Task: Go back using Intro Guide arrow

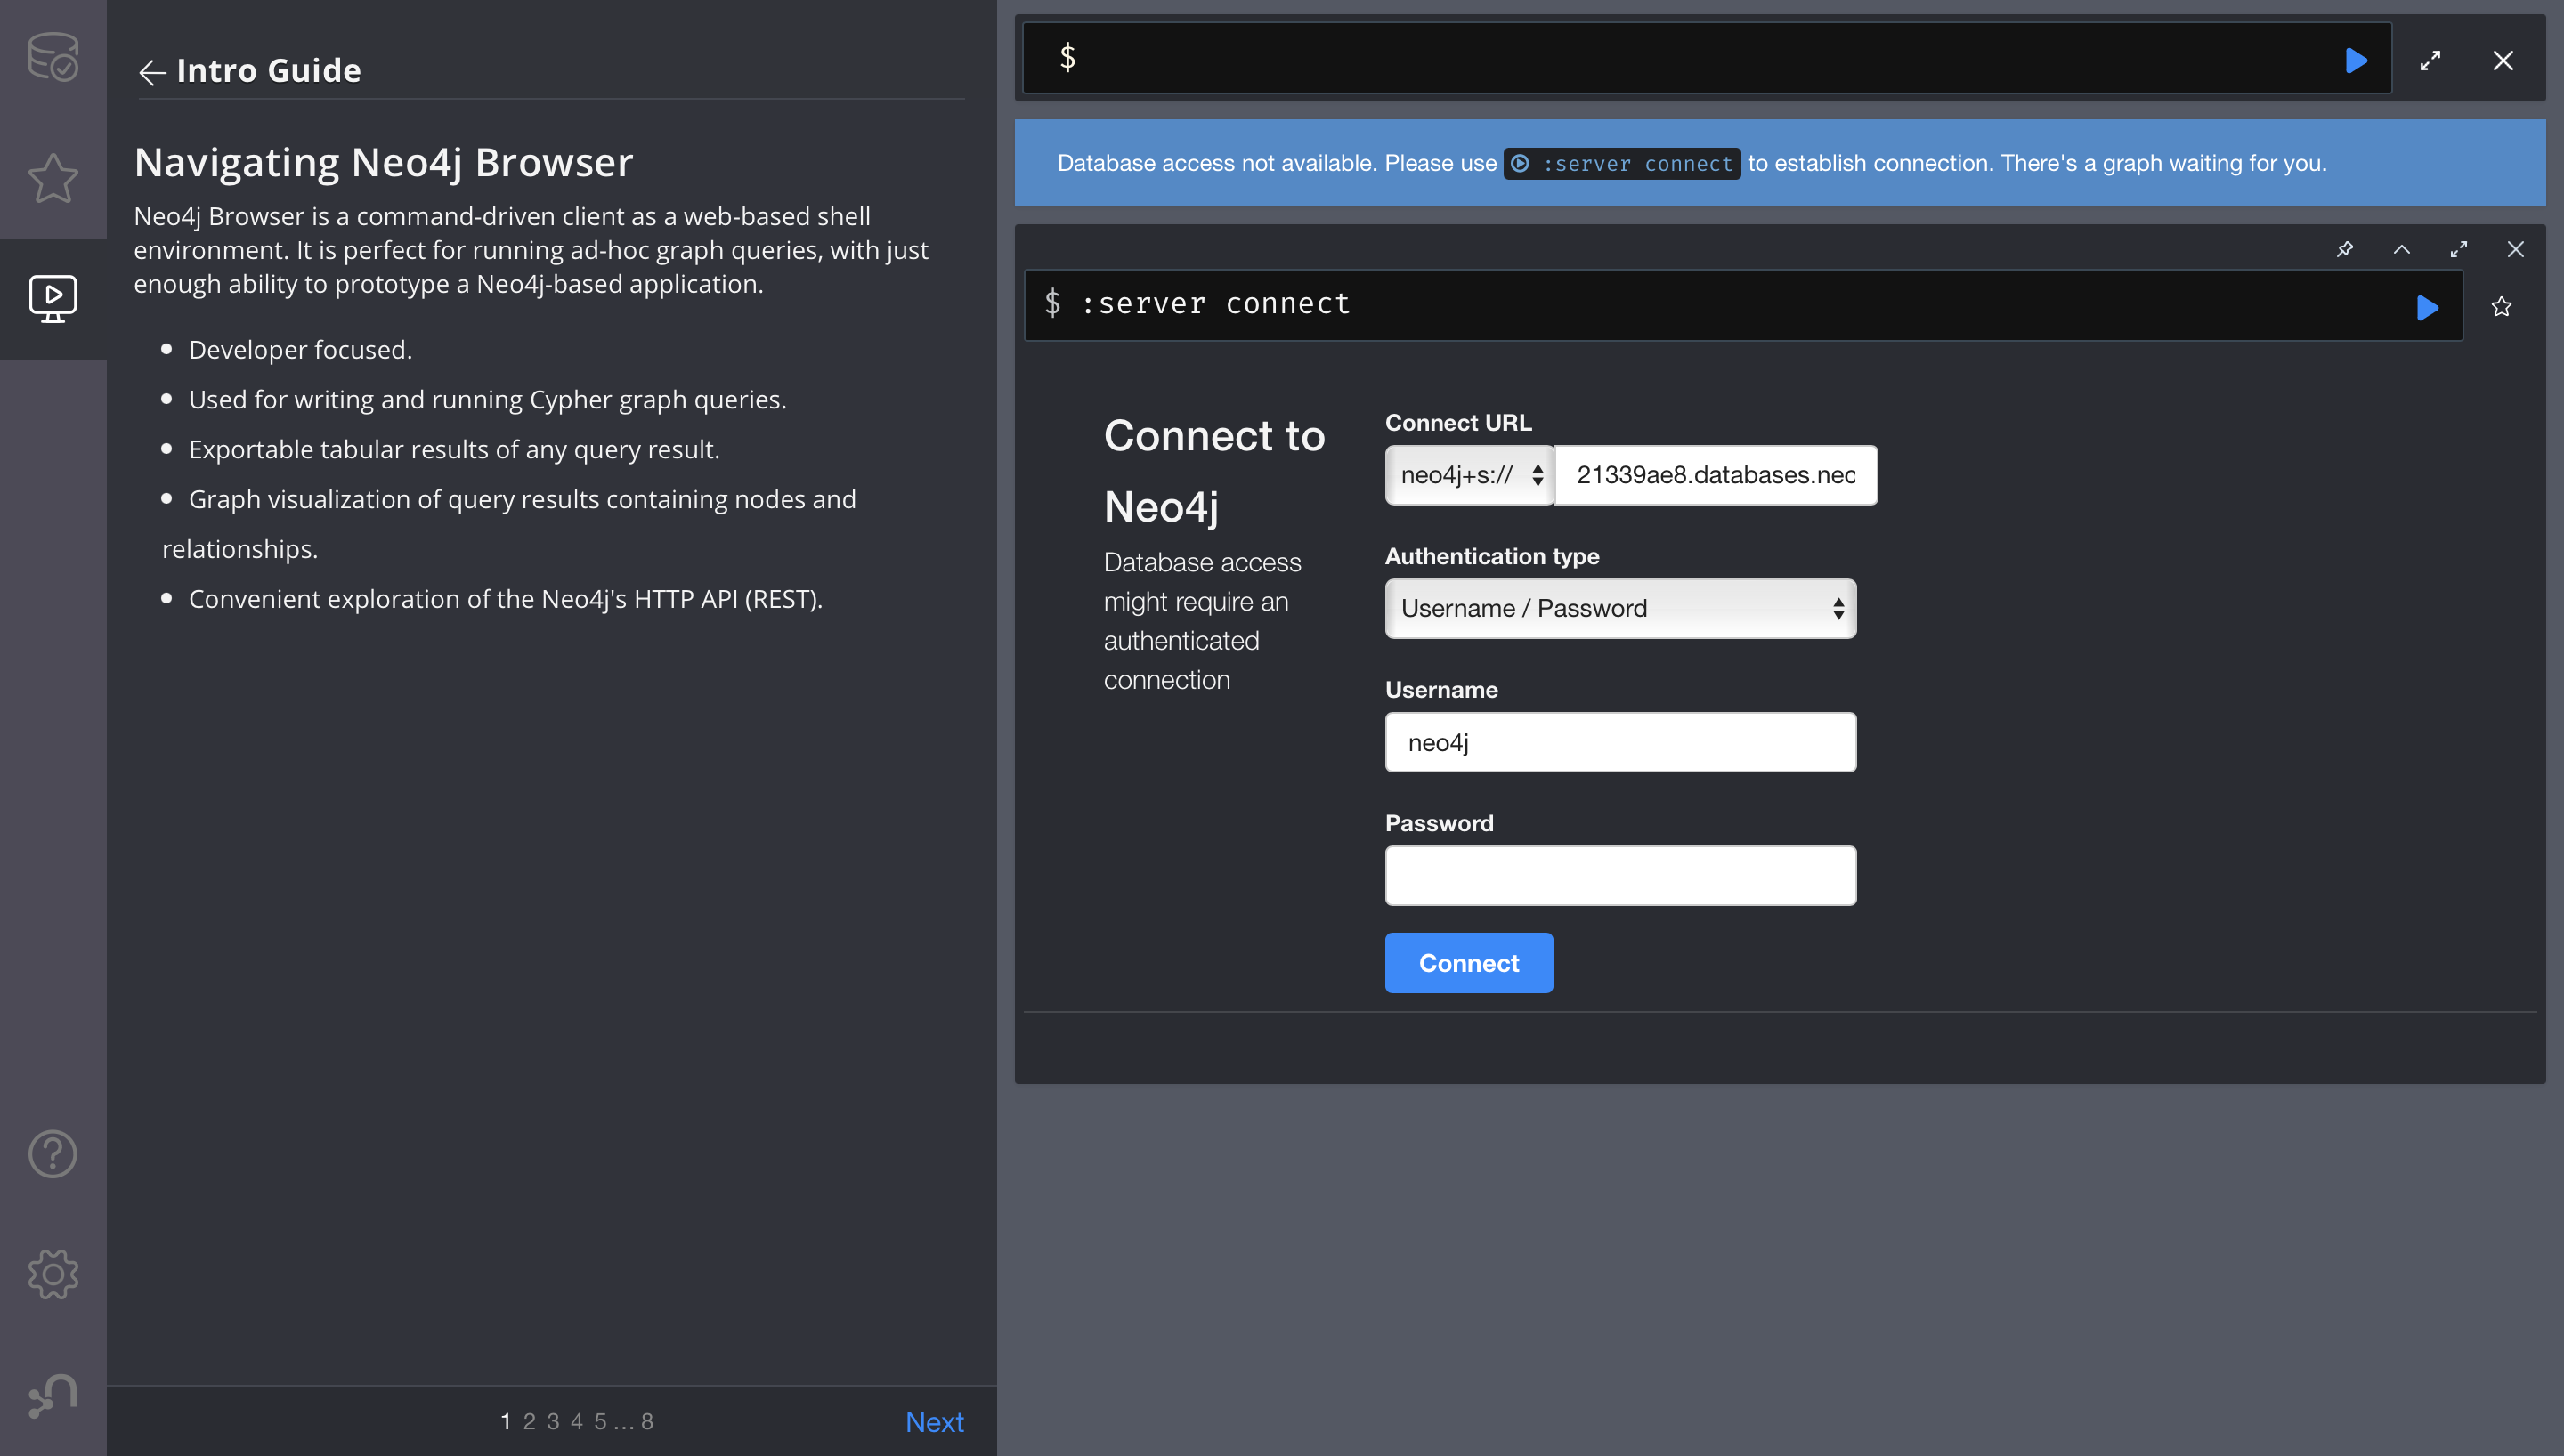Action: pyautogui.click(x=152, y=72)
